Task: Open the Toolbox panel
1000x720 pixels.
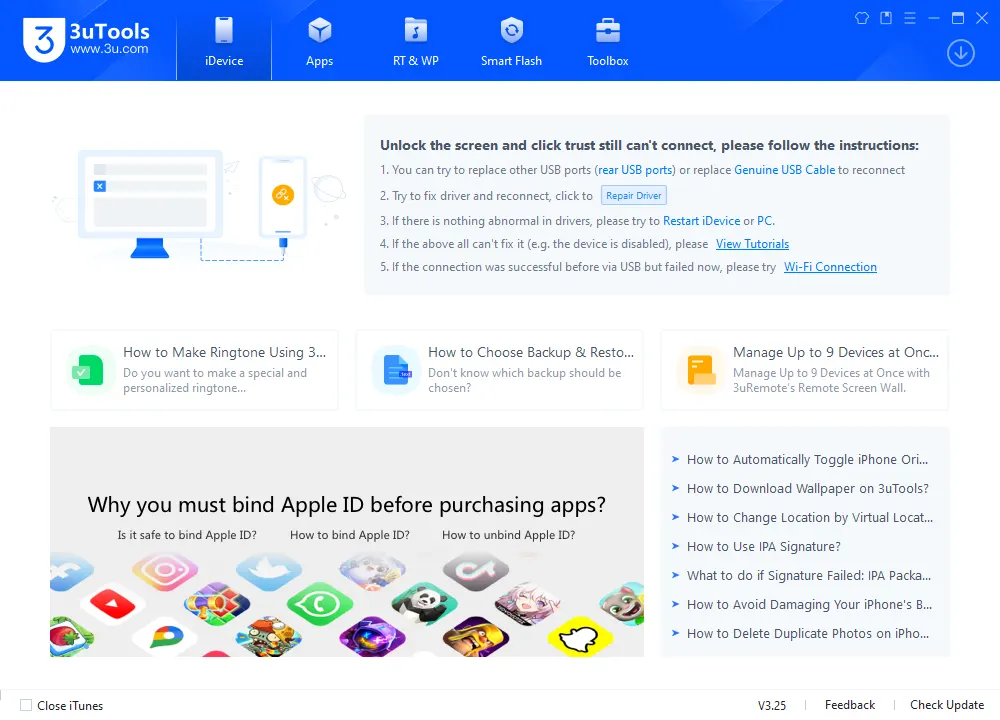Action: [606, 40]
